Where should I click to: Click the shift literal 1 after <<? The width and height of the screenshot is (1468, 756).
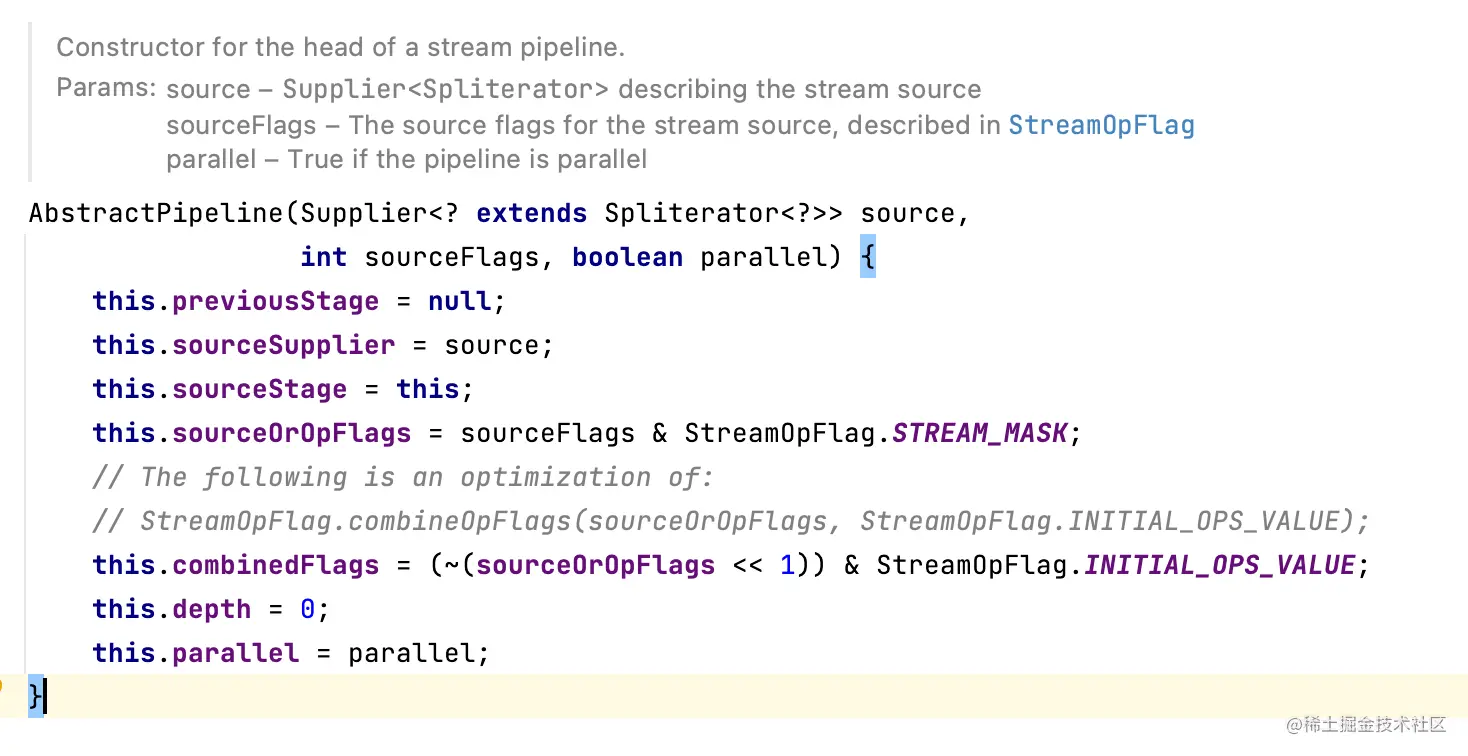pos(787,565)
